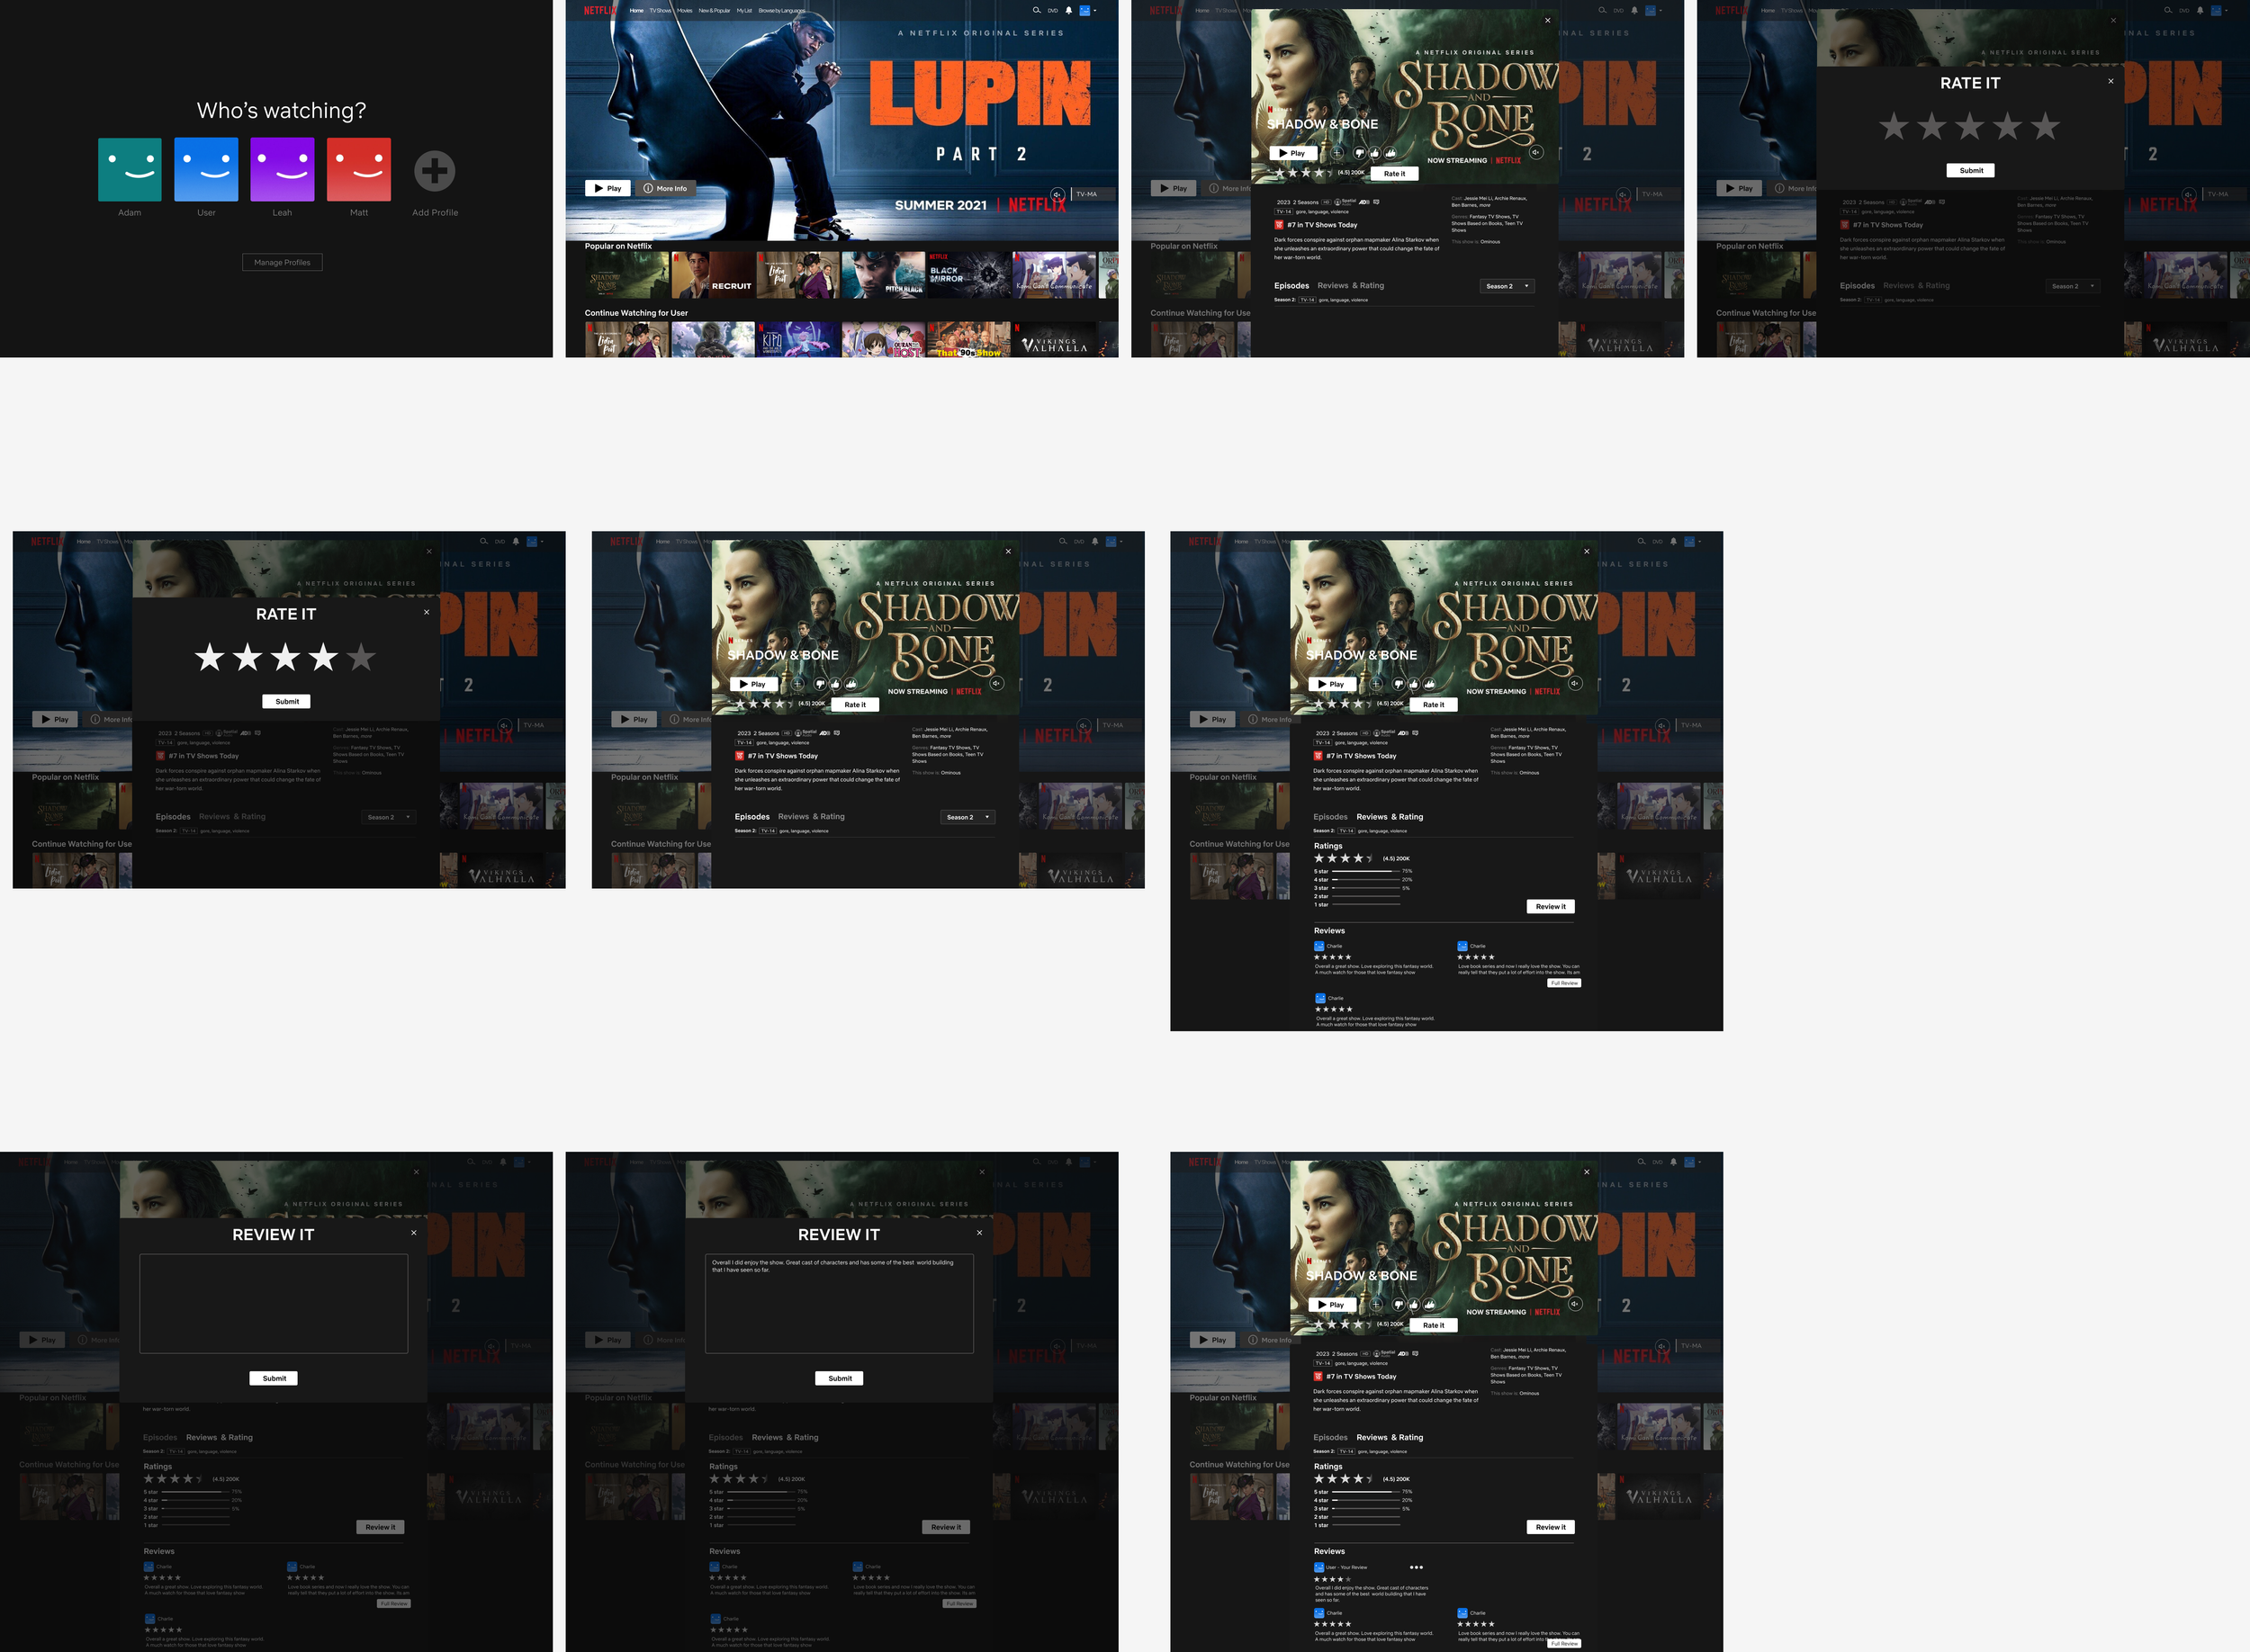This screenshot has height=1652, width=2250.
Task: Click the "Who's watching?" heading
Action: [x=281, y=110]
